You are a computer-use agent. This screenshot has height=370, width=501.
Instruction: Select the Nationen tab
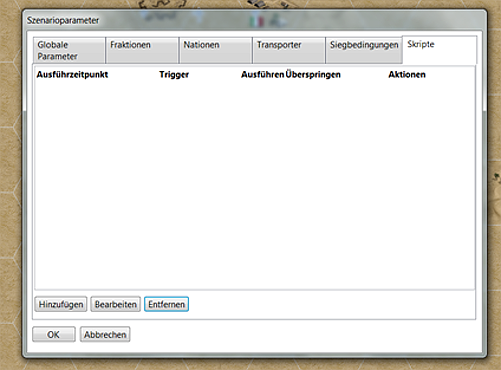tap(216, 50)
